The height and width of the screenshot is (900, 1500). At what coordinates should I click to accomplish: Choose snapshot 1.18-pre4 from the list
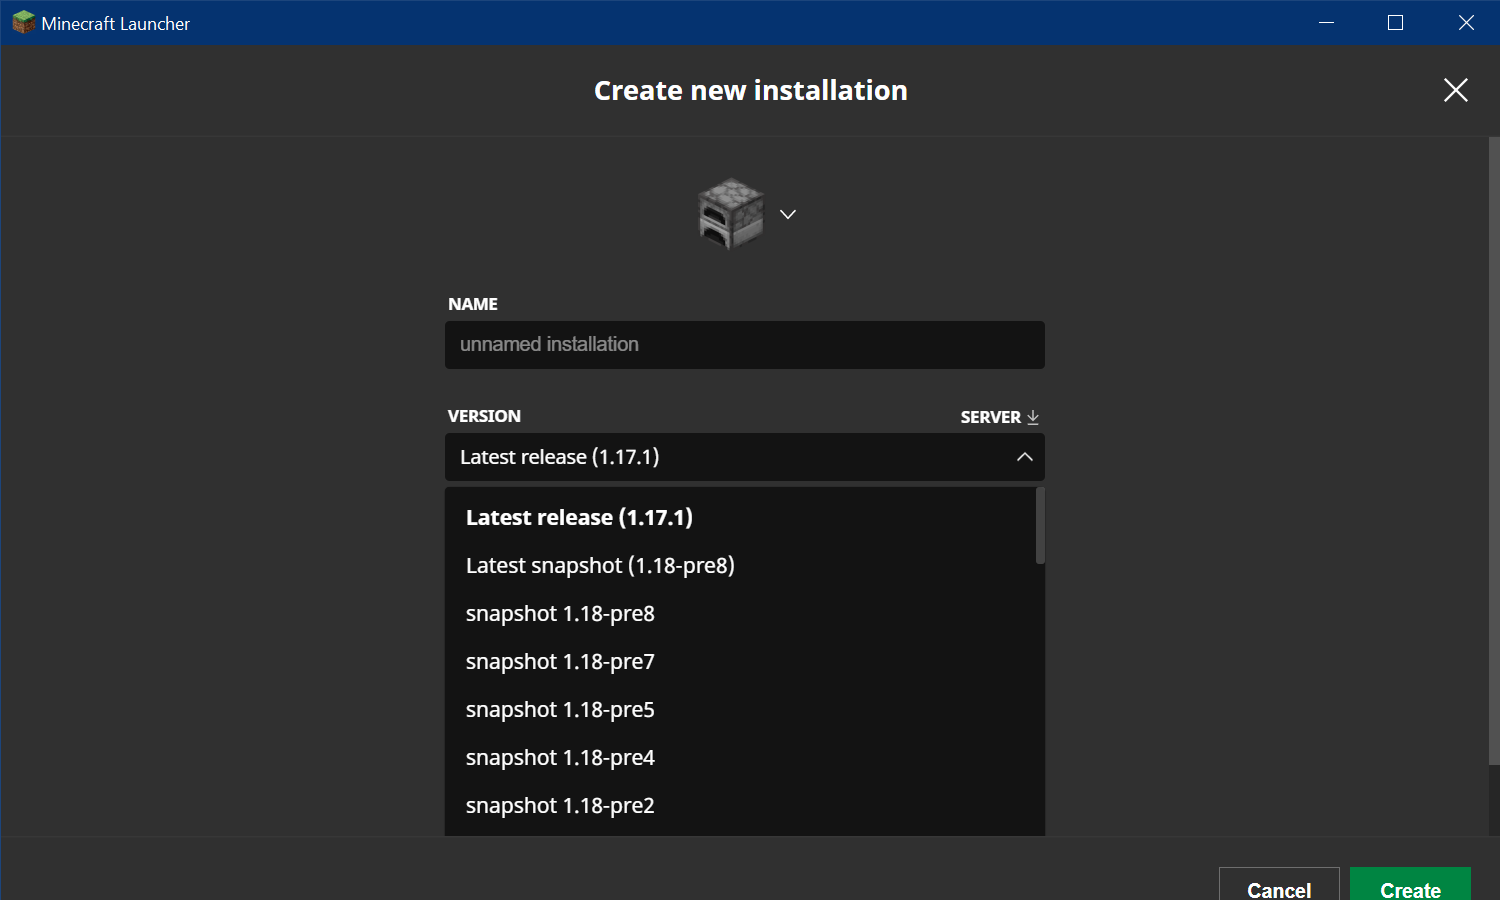[x=560, y=757]
